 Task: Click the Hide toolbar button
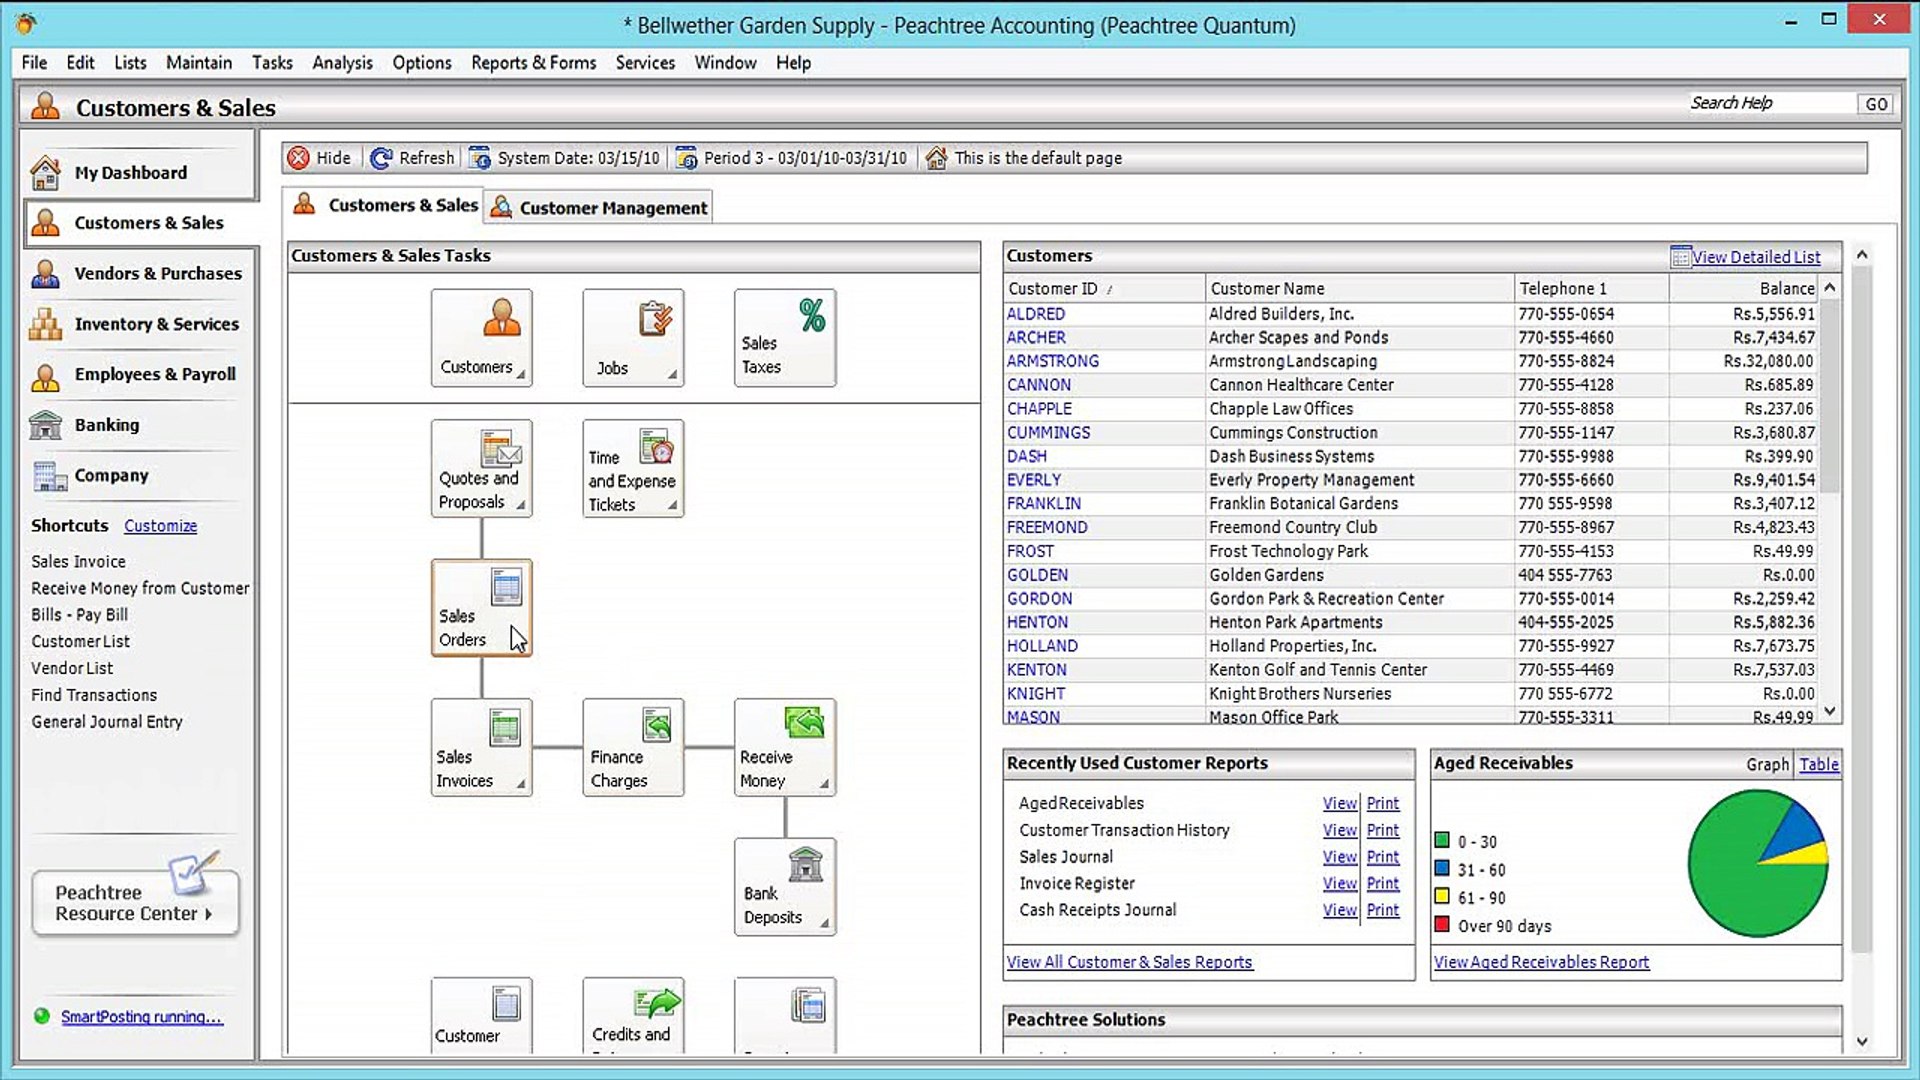coord(319,158)
